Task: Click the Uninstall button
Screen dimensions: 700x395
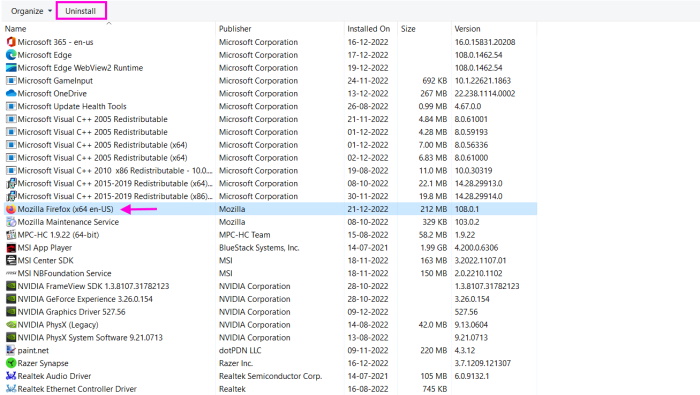Action: [x=81, y=11]
